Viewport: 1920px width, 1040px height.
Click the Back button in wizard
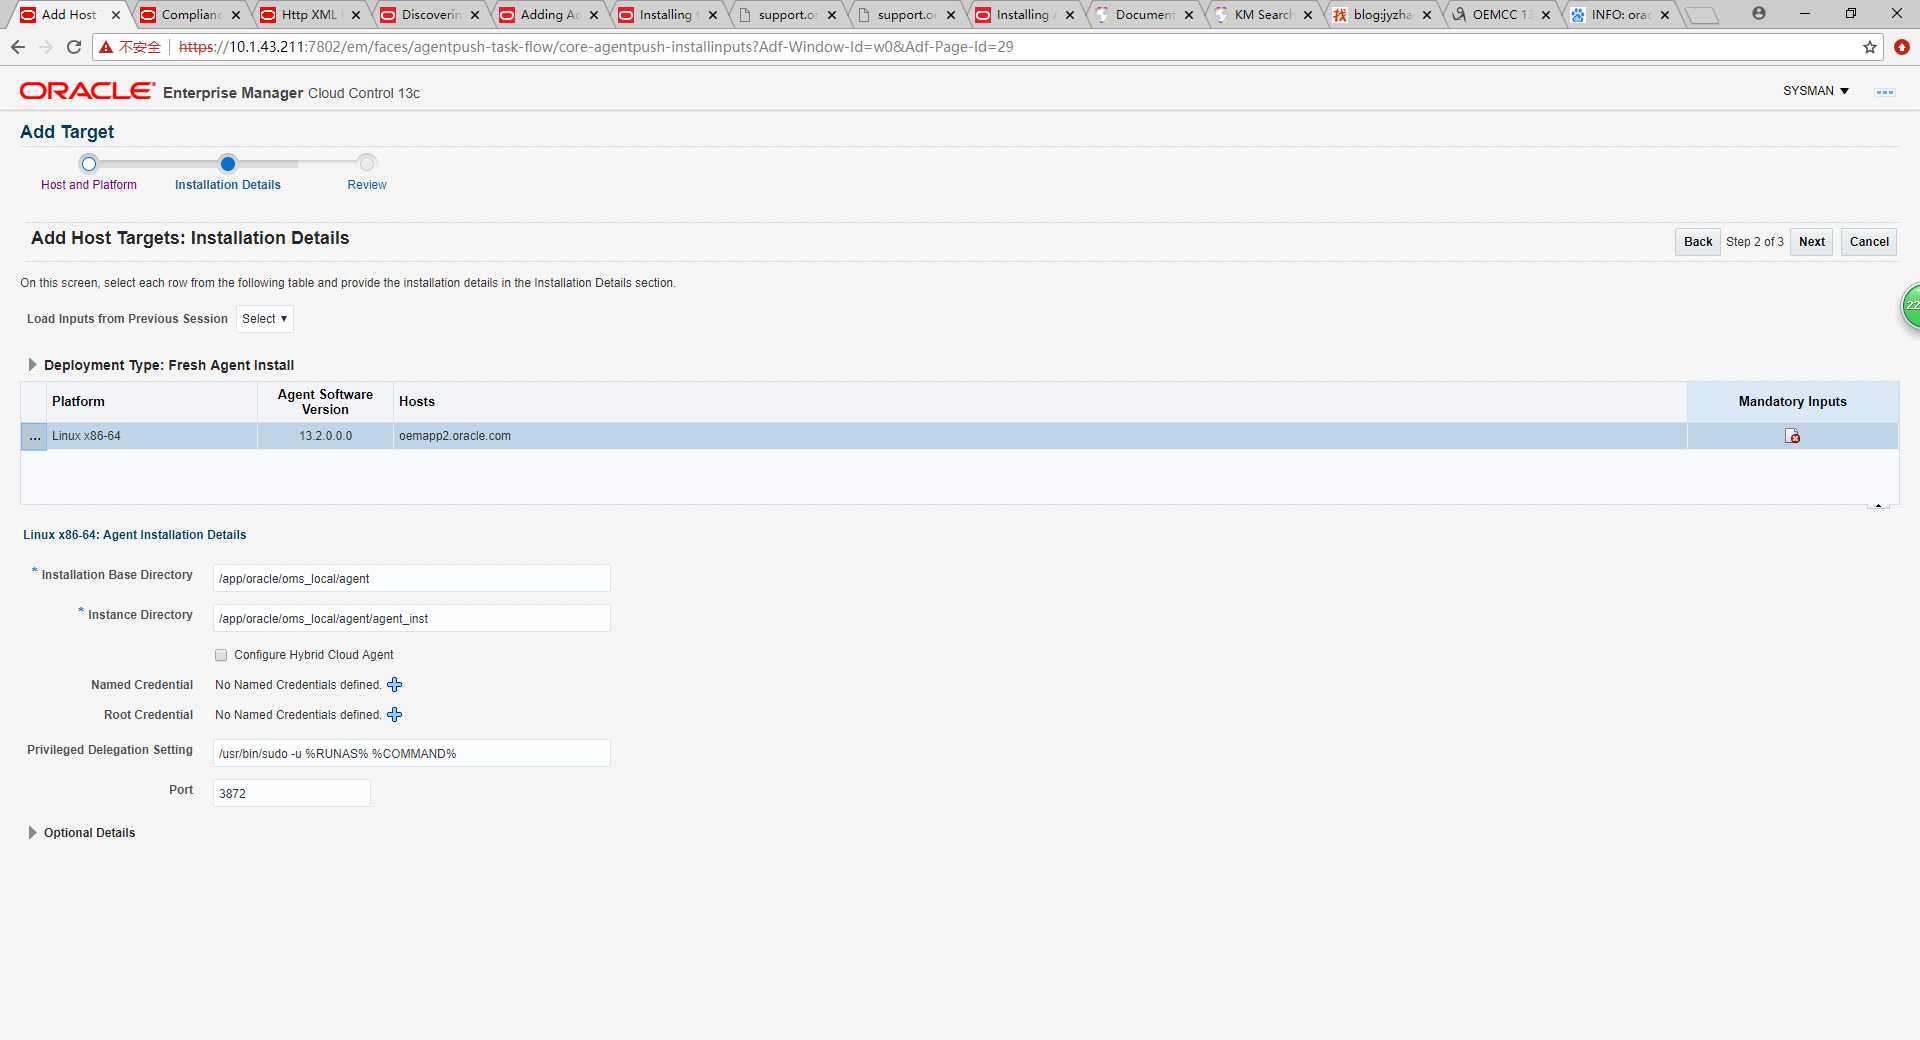click(1698, 242)
